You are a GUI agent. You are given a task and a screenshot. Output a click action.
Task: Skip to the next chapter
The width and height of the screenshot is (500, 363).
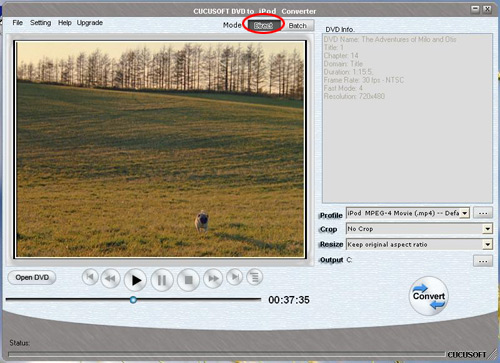click(x=235, y=277)
